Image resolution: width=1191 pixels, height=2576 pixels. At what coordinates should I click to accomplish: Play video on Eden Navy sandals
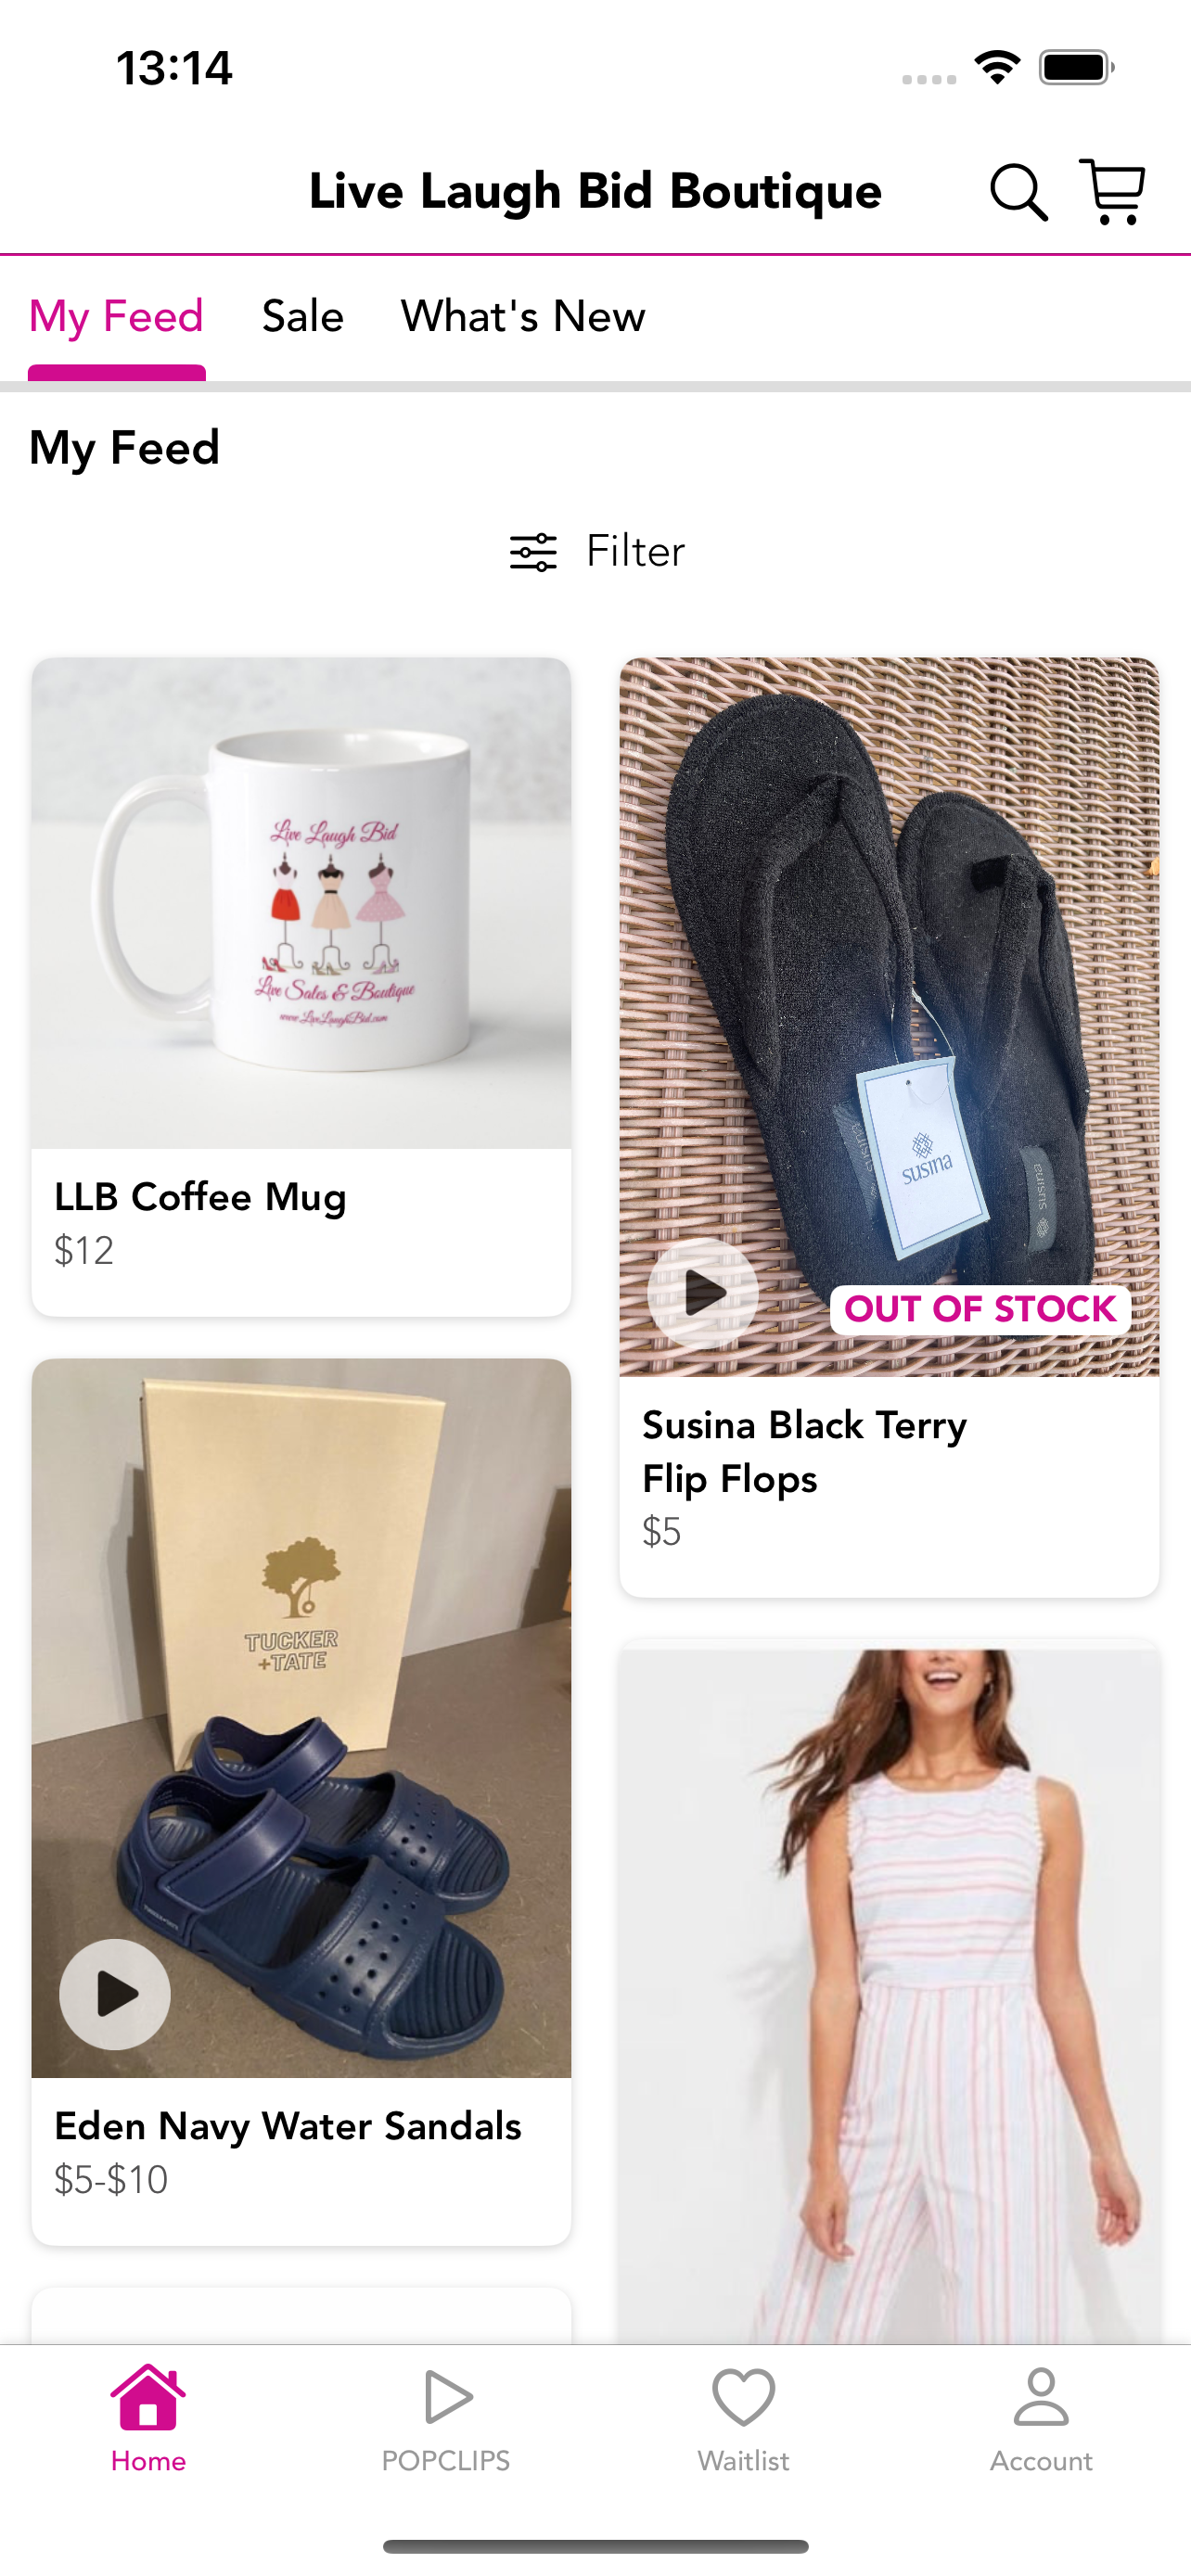pos(115,1994)
